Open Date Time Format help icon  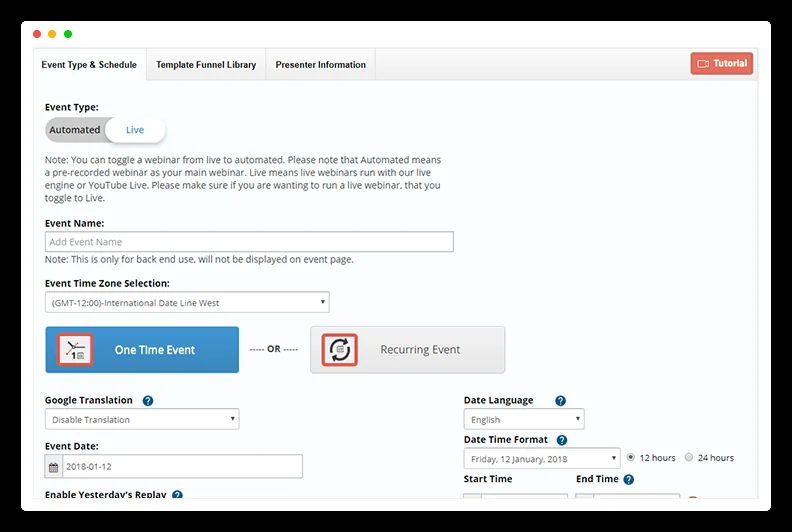562,440
